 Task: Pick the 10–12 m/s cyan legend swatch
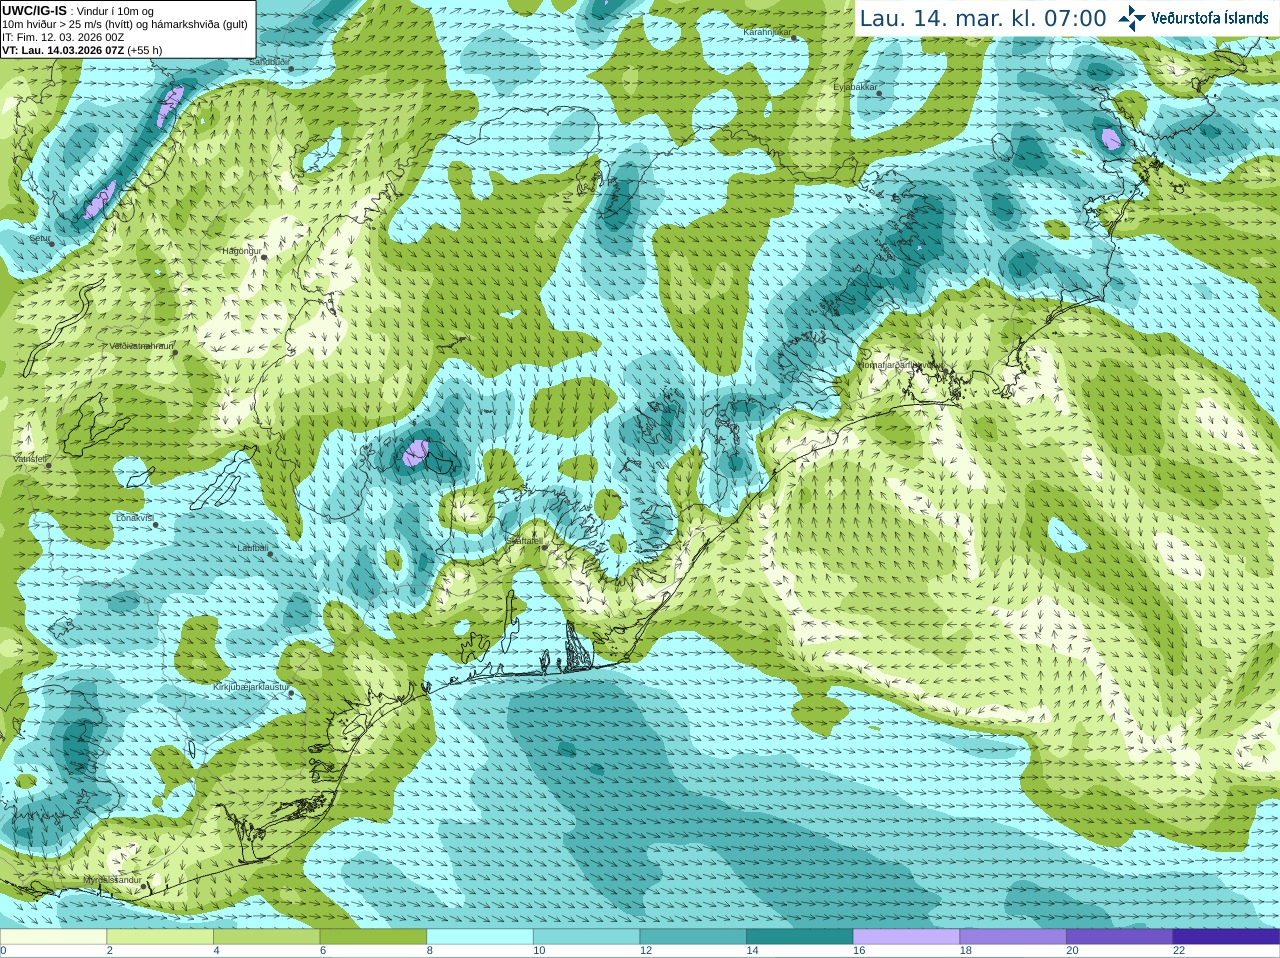click(x=587, y=937)
